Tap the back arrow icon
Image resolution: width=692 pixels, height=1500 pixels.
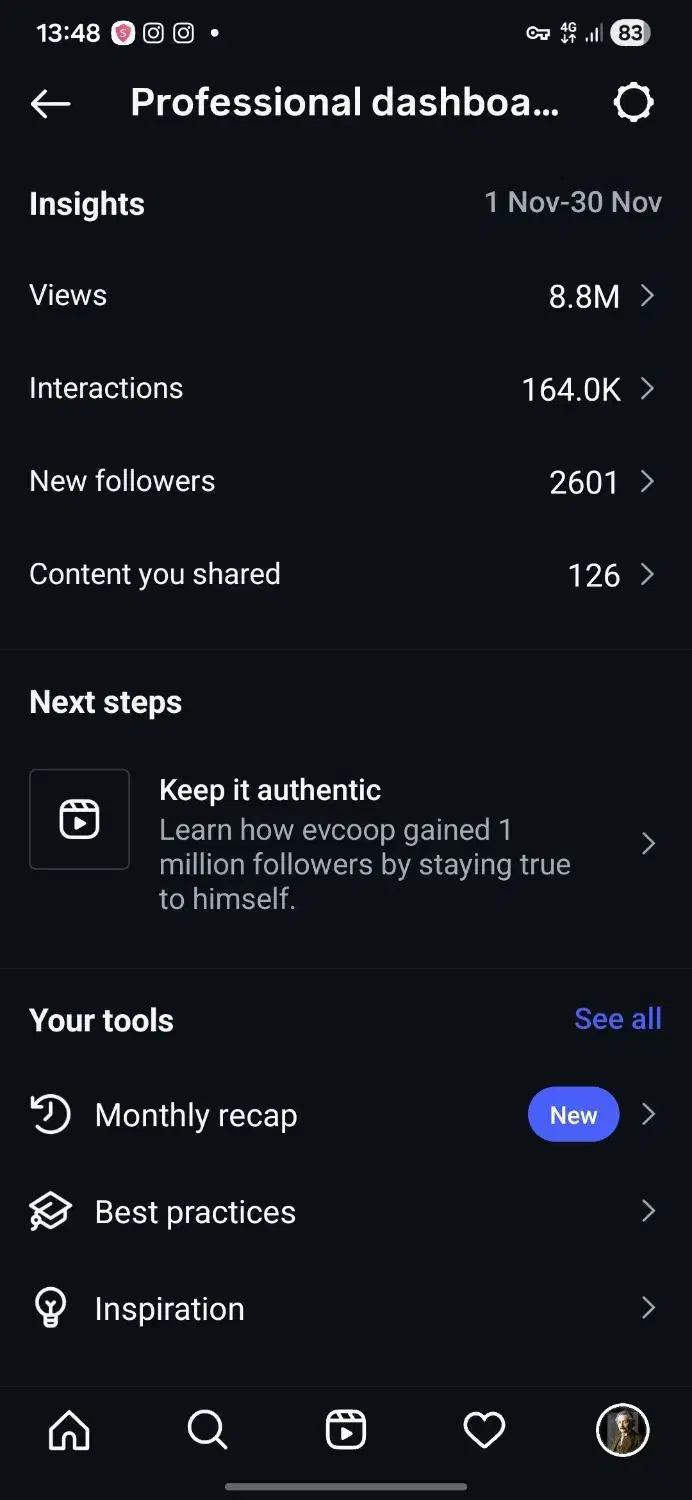(50, 103)
